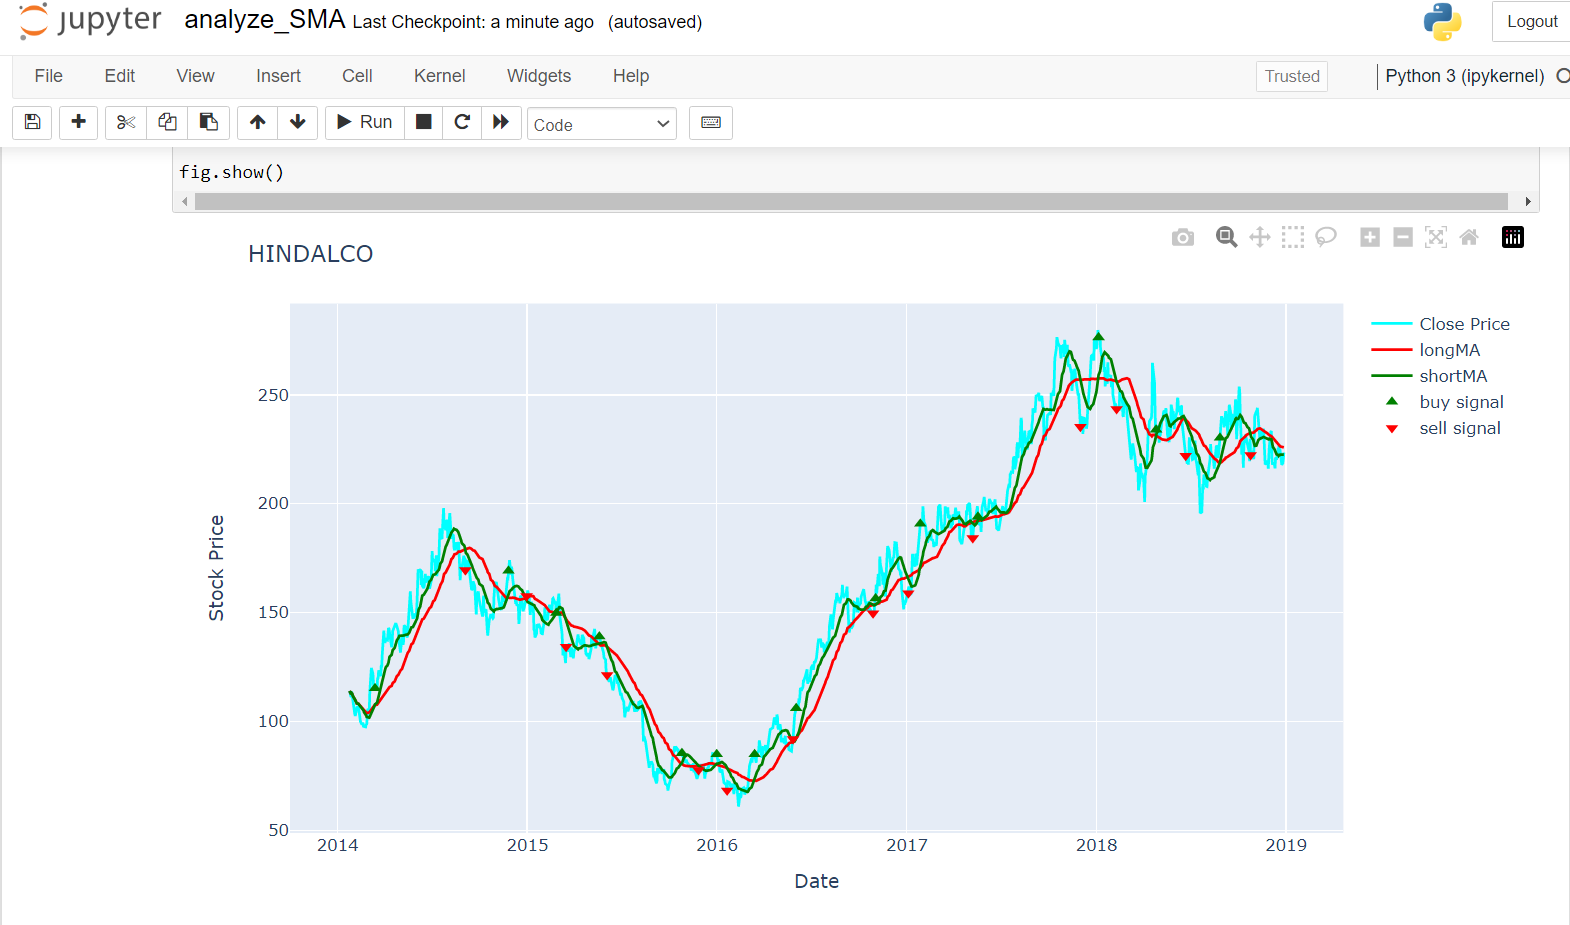Save and checkpoint the notebook
Image resolution: width=1570 pixels, height=925 pixels.
[32, 122]
